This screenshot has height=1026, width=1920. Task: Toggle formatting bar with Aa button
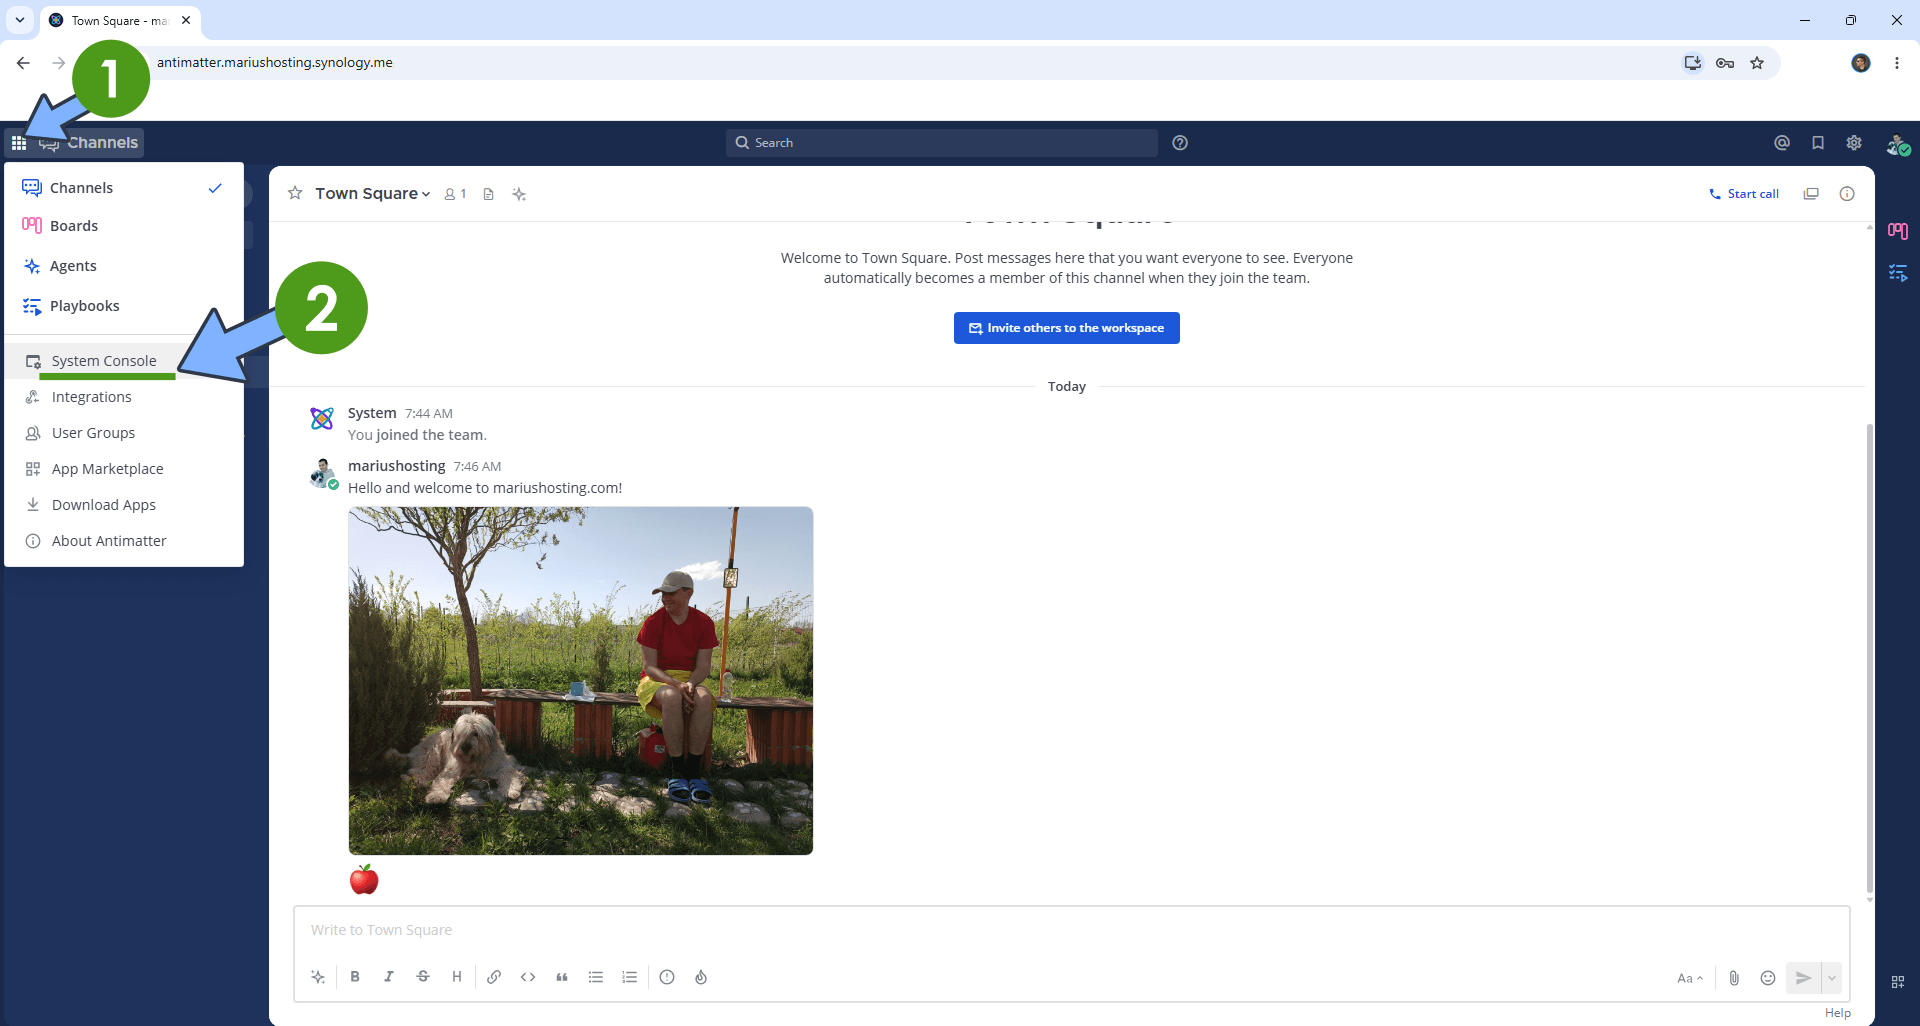1690,978
